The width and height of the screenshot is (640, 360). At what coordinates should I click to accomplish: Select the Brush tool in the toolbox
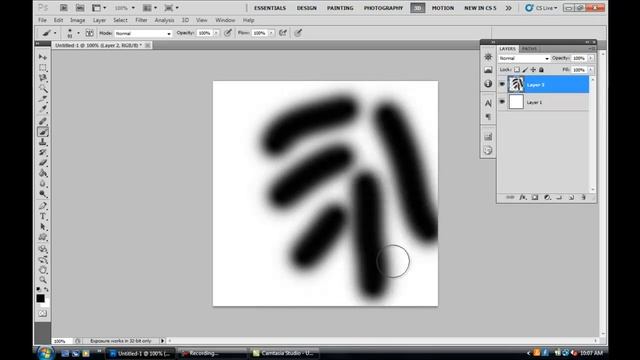tap(42, 132)
